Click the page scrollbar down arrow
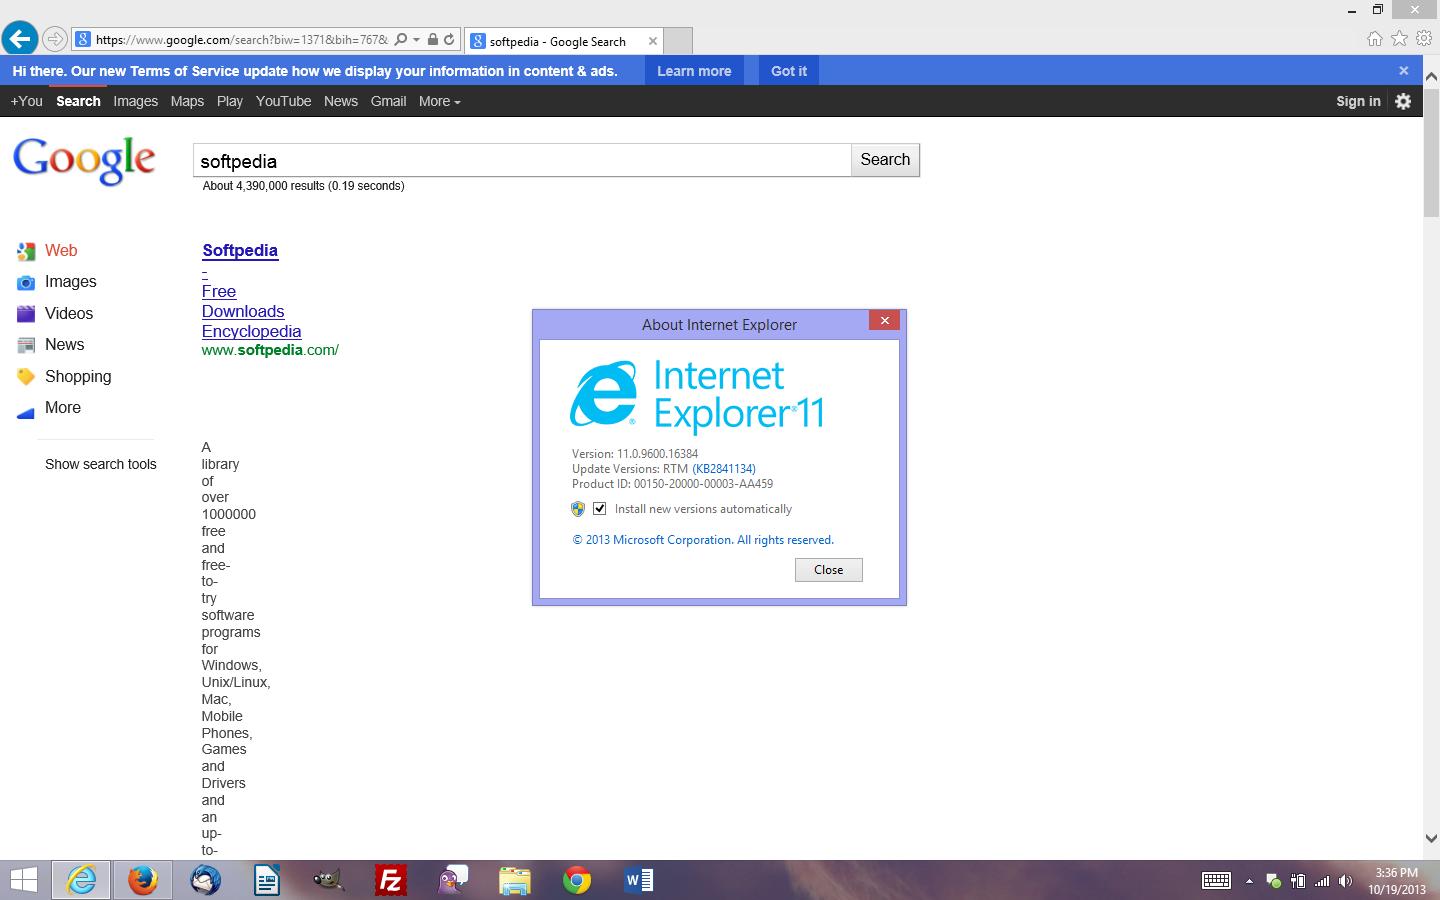The image size is (1440, 900). point(1431,839)
